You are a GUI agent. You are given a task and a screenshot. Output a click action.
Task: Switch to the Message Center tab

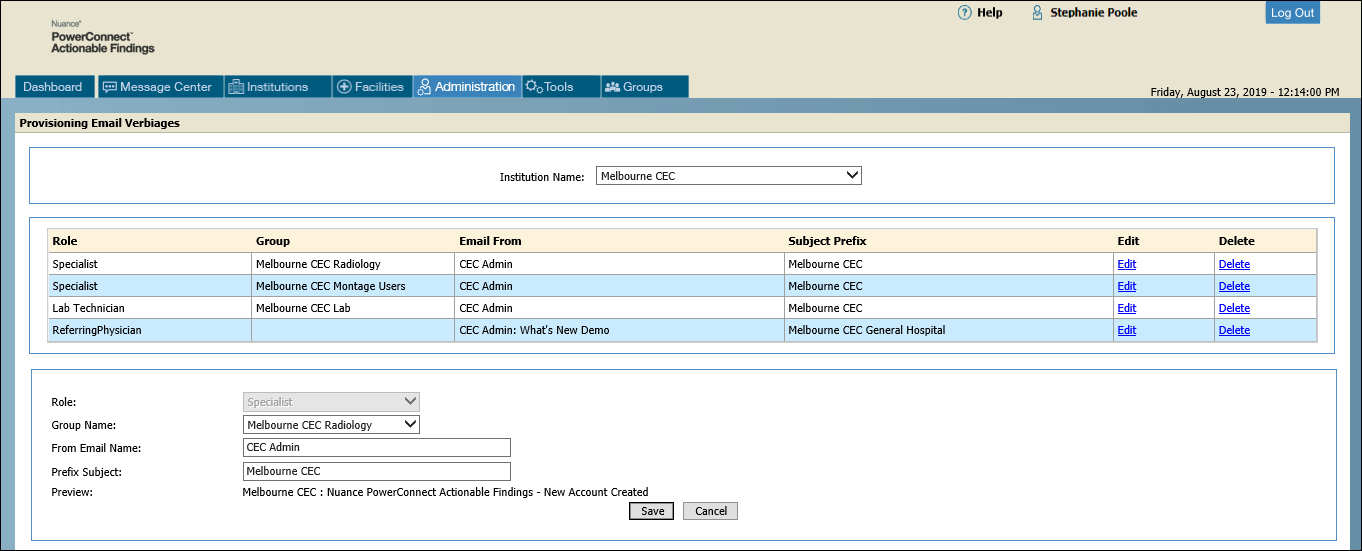point(160,87)
